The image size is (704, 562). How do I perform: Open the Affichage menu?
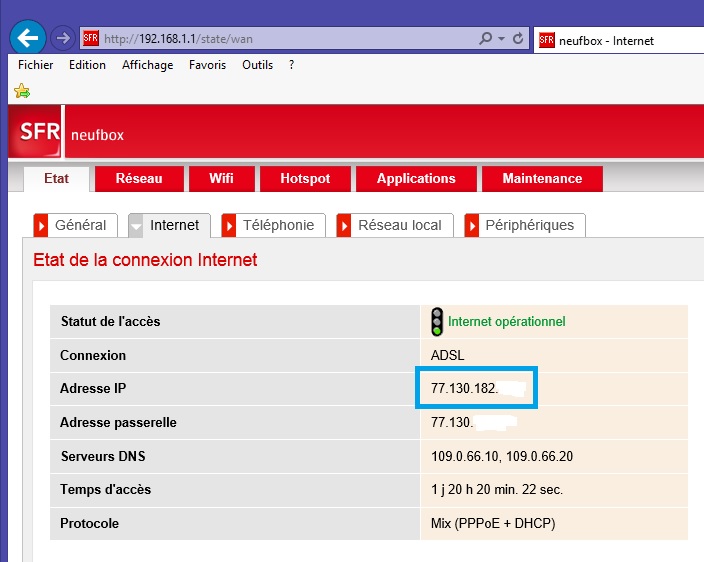147,65
